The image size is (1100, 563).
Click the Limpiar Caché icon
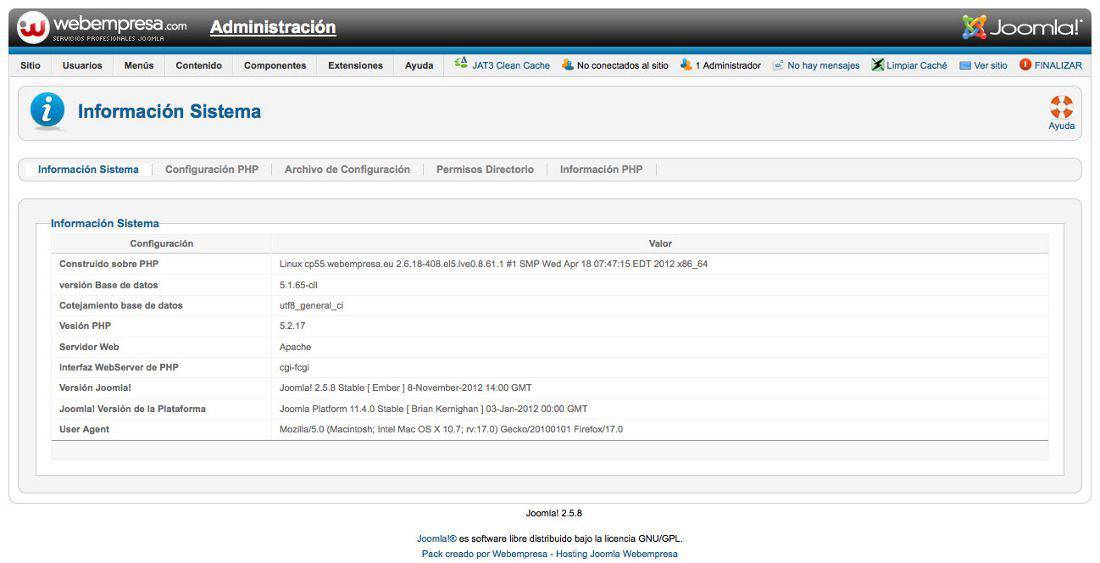(x=878, y=65)
